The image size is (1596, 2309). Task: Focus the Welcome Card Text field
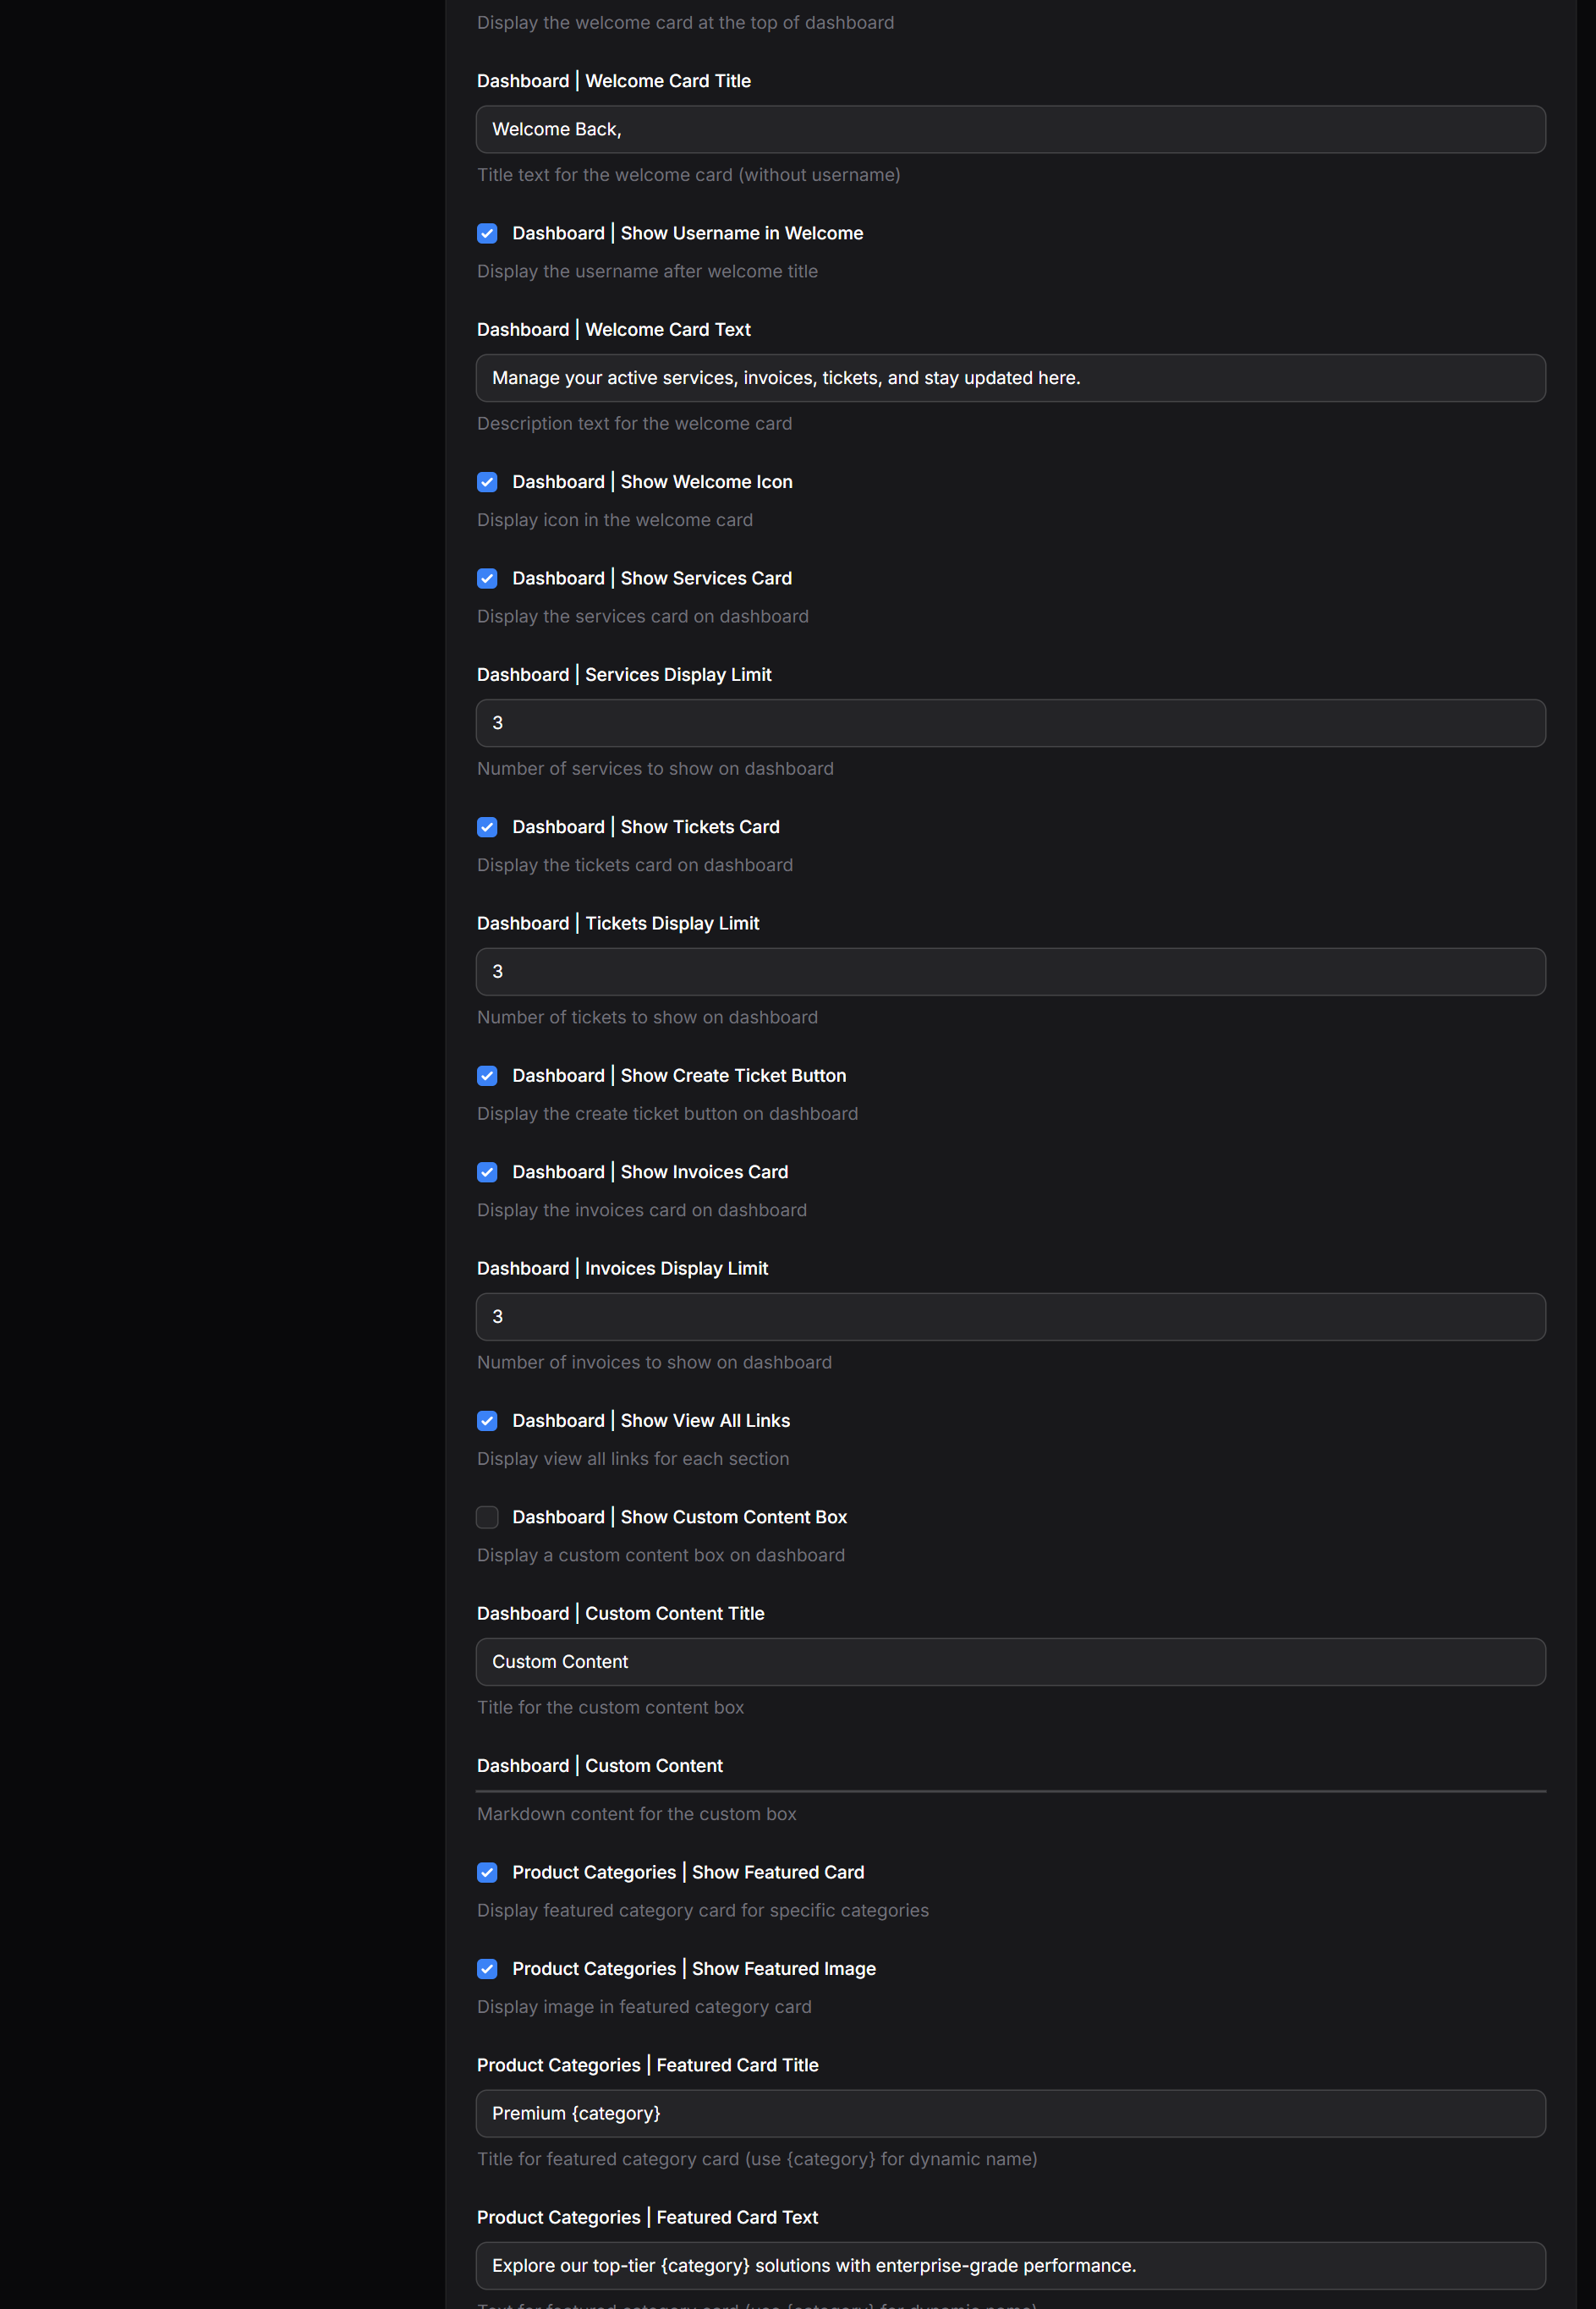click(x=1010, y=378)
